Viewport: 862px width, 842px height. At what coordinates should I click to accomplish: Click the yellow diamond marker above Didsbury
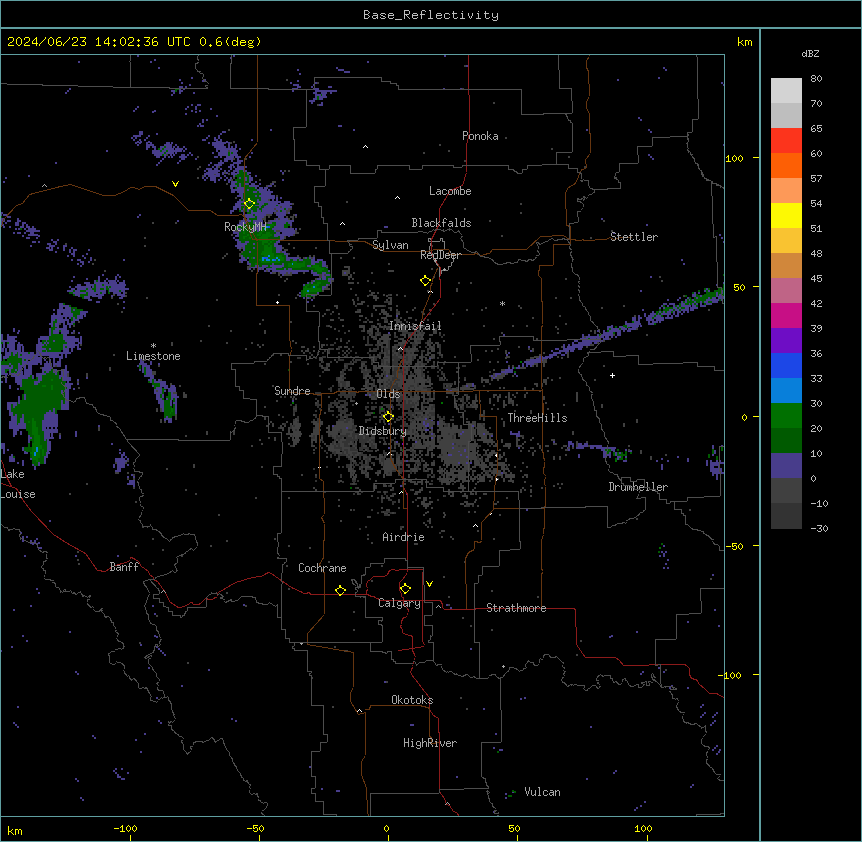click(x=388, y=417)
